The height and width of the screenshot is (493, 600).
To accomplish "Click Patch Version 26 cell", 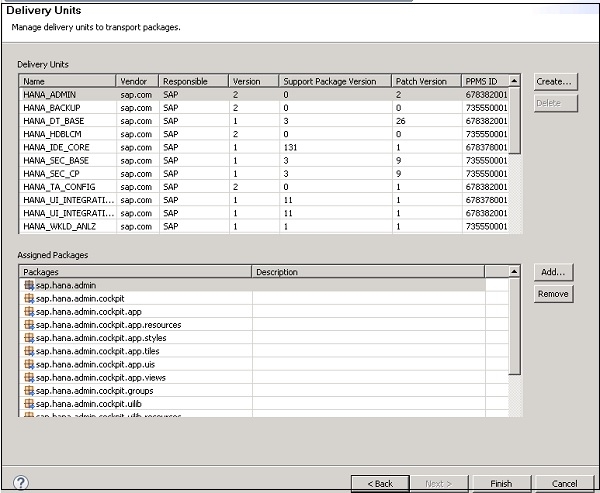I will click(x=427, y=121).
